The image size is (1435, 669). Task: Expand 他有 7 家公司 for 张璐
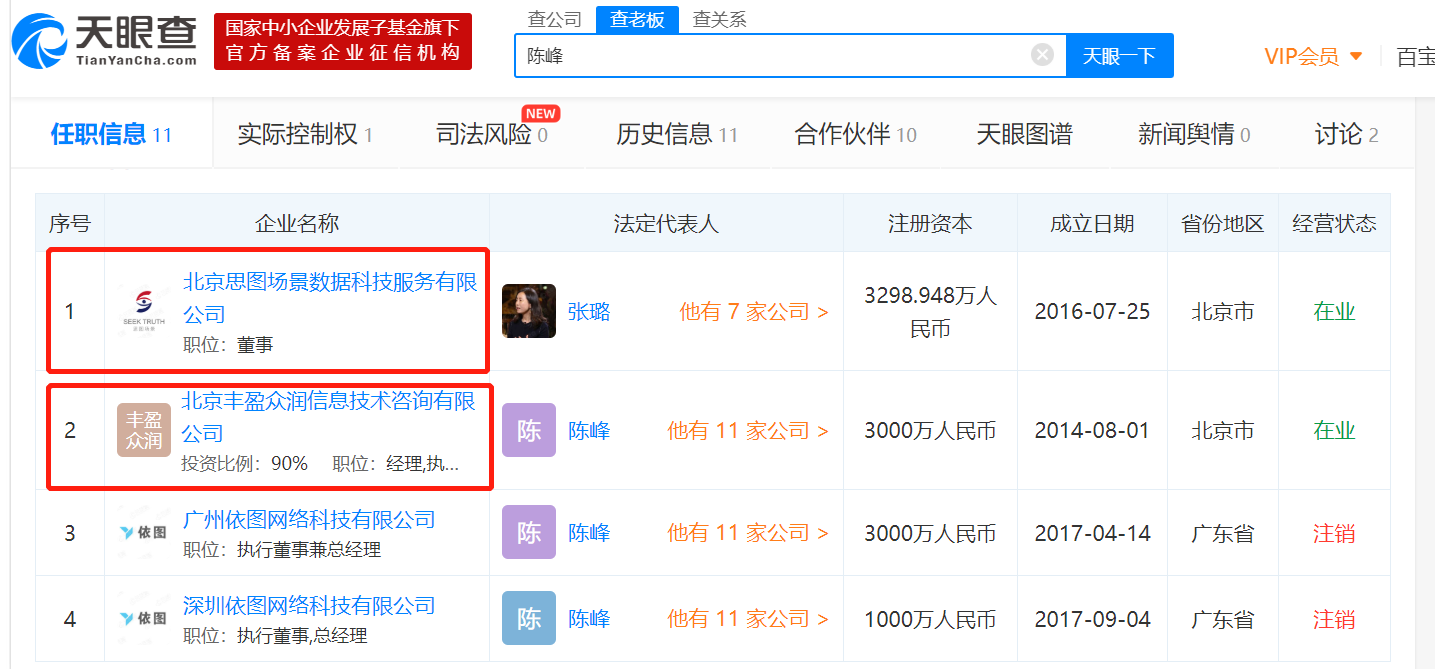point(754,312)
